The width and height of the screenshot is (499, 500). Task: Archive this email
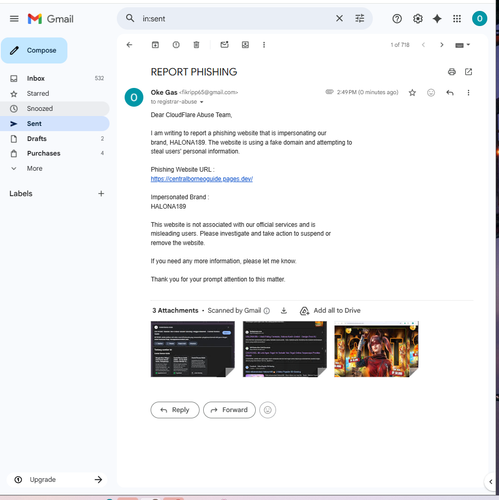coord(155,45)
